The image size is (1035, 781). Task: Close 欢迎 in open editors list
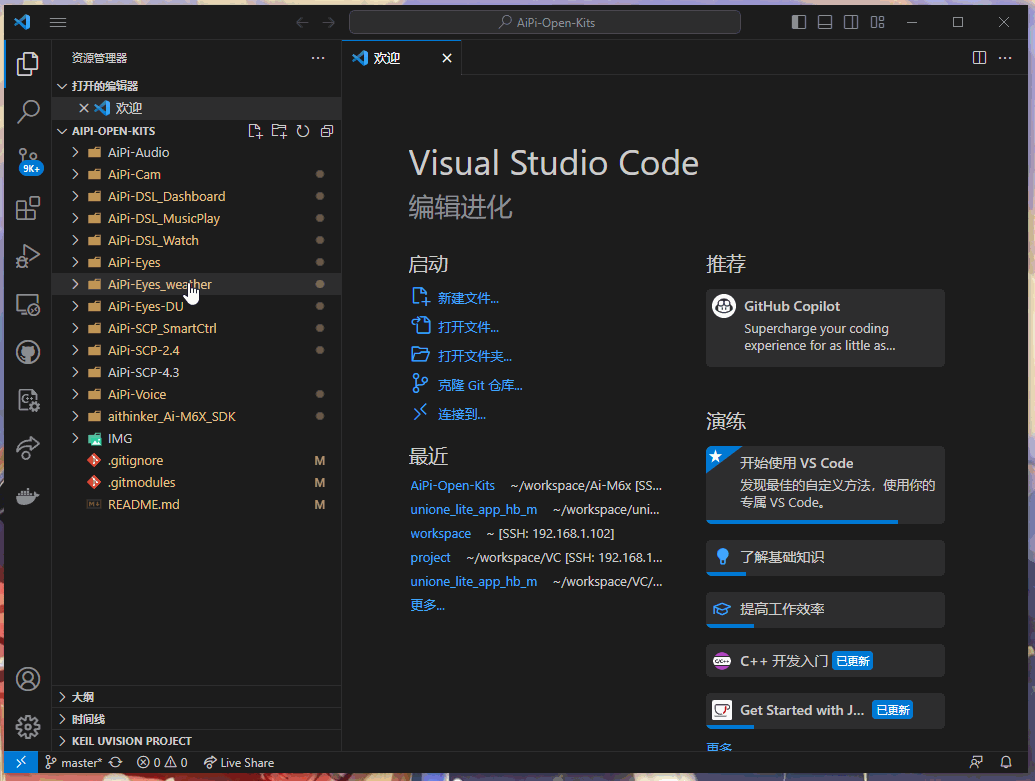click(84, 108)
